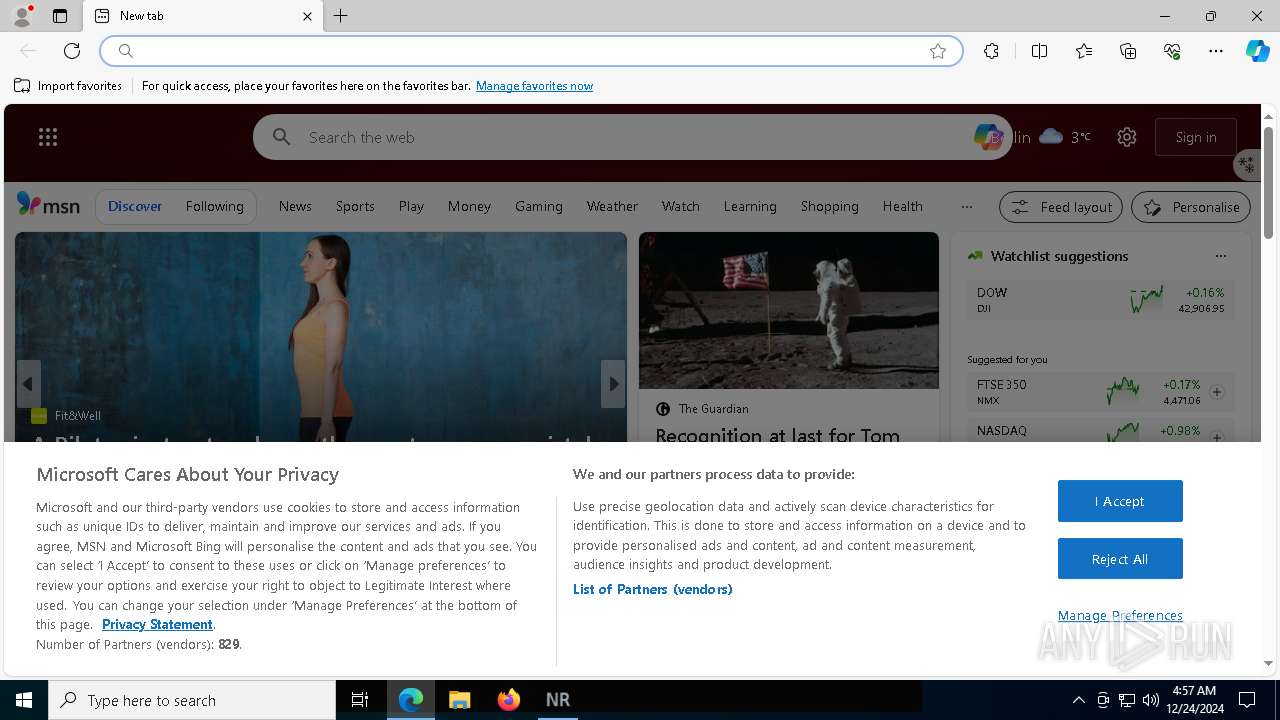Show next carousel story
The height and width of the screenshot is (720, 1280).
(613, 383)
